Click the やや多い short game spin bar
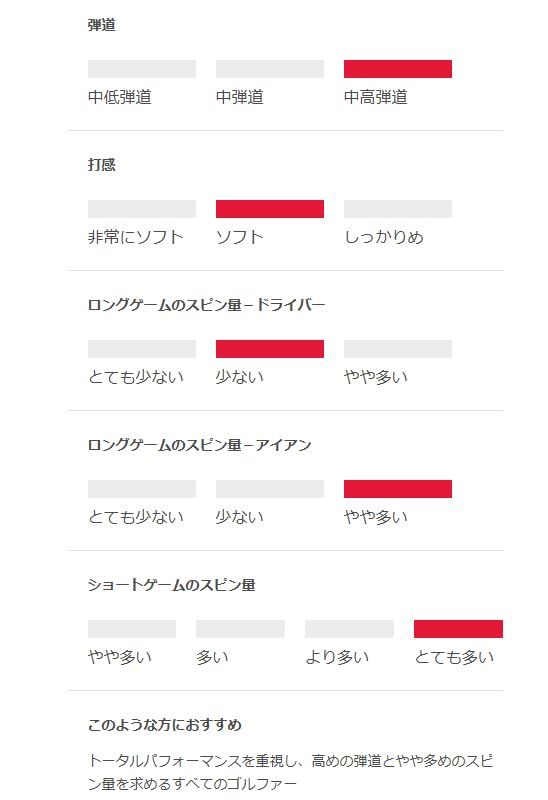Viewport: 548px width, 800px height. pos(132,629)
